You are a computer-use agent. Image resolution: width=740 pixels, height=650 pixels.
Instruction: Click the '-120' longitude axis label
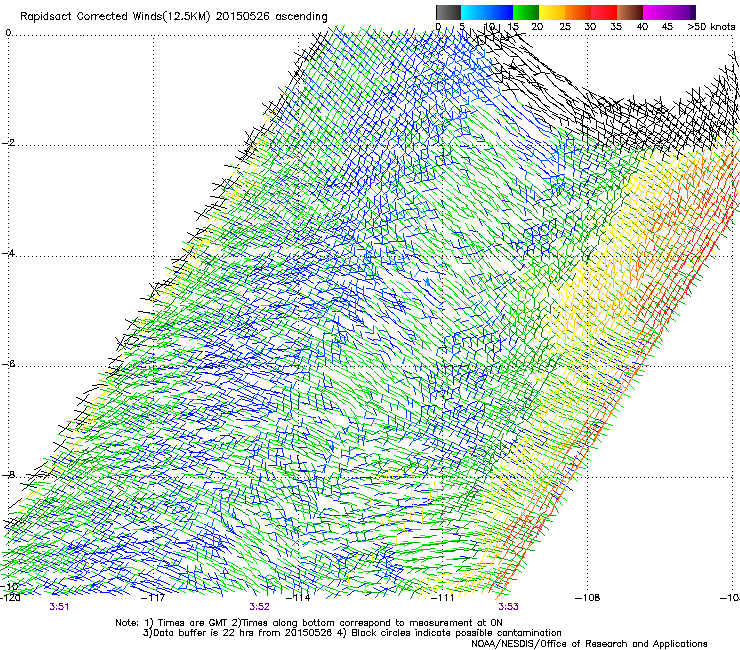click(x=10, y=598)
